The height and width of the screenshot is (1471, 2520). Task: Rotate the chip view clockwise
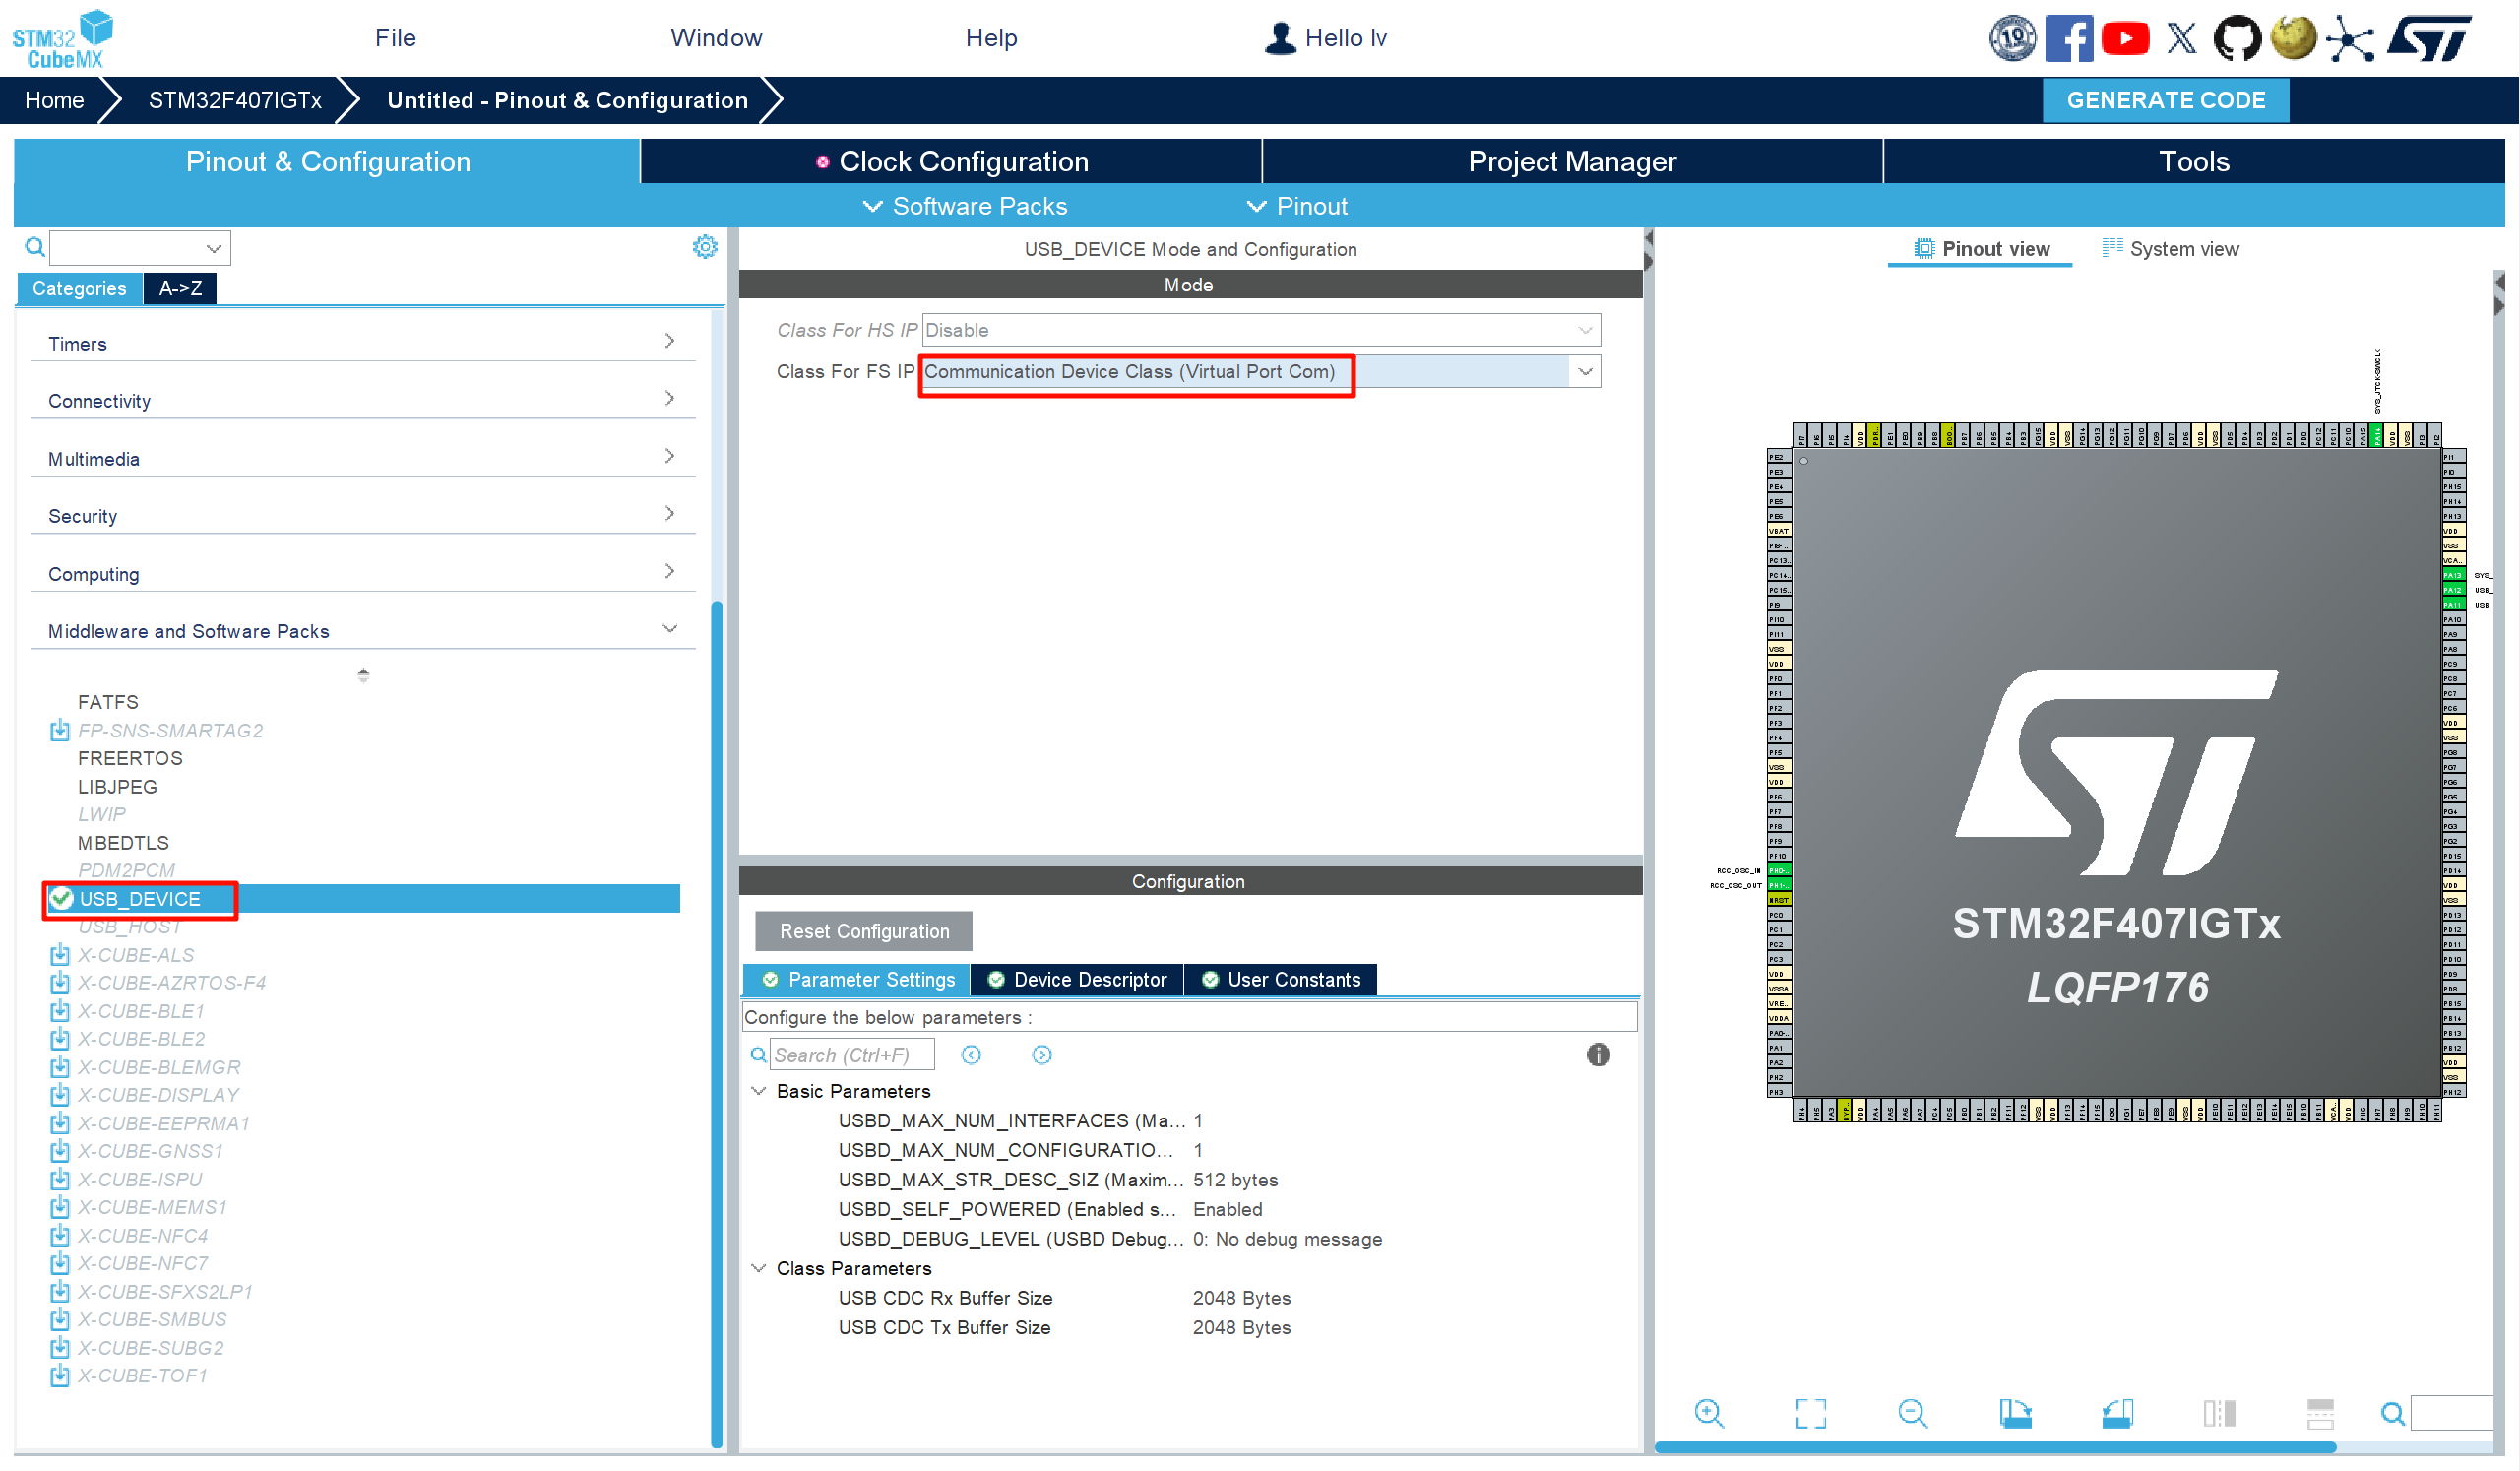pos(2015,1413)
